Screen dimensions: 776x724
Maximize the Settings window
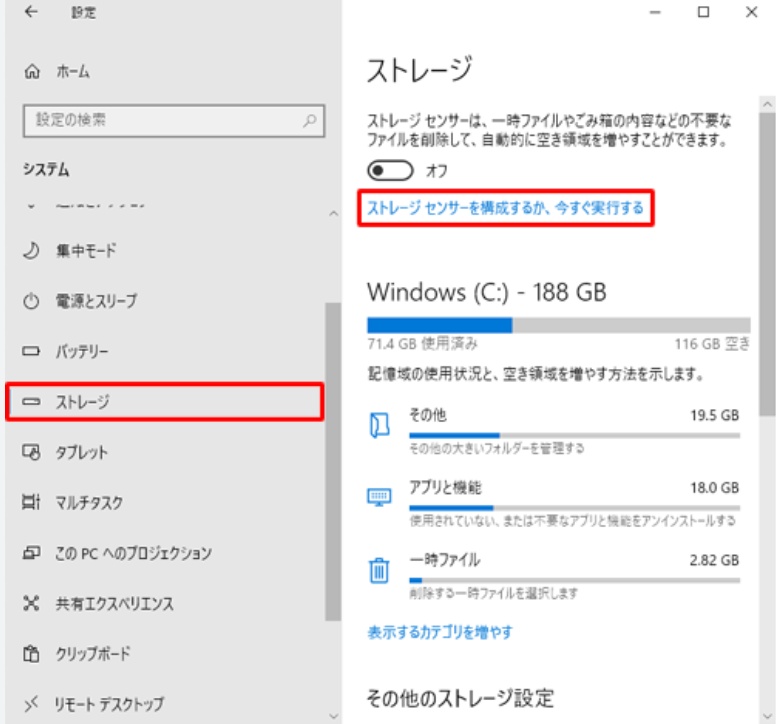click(703, 12)
